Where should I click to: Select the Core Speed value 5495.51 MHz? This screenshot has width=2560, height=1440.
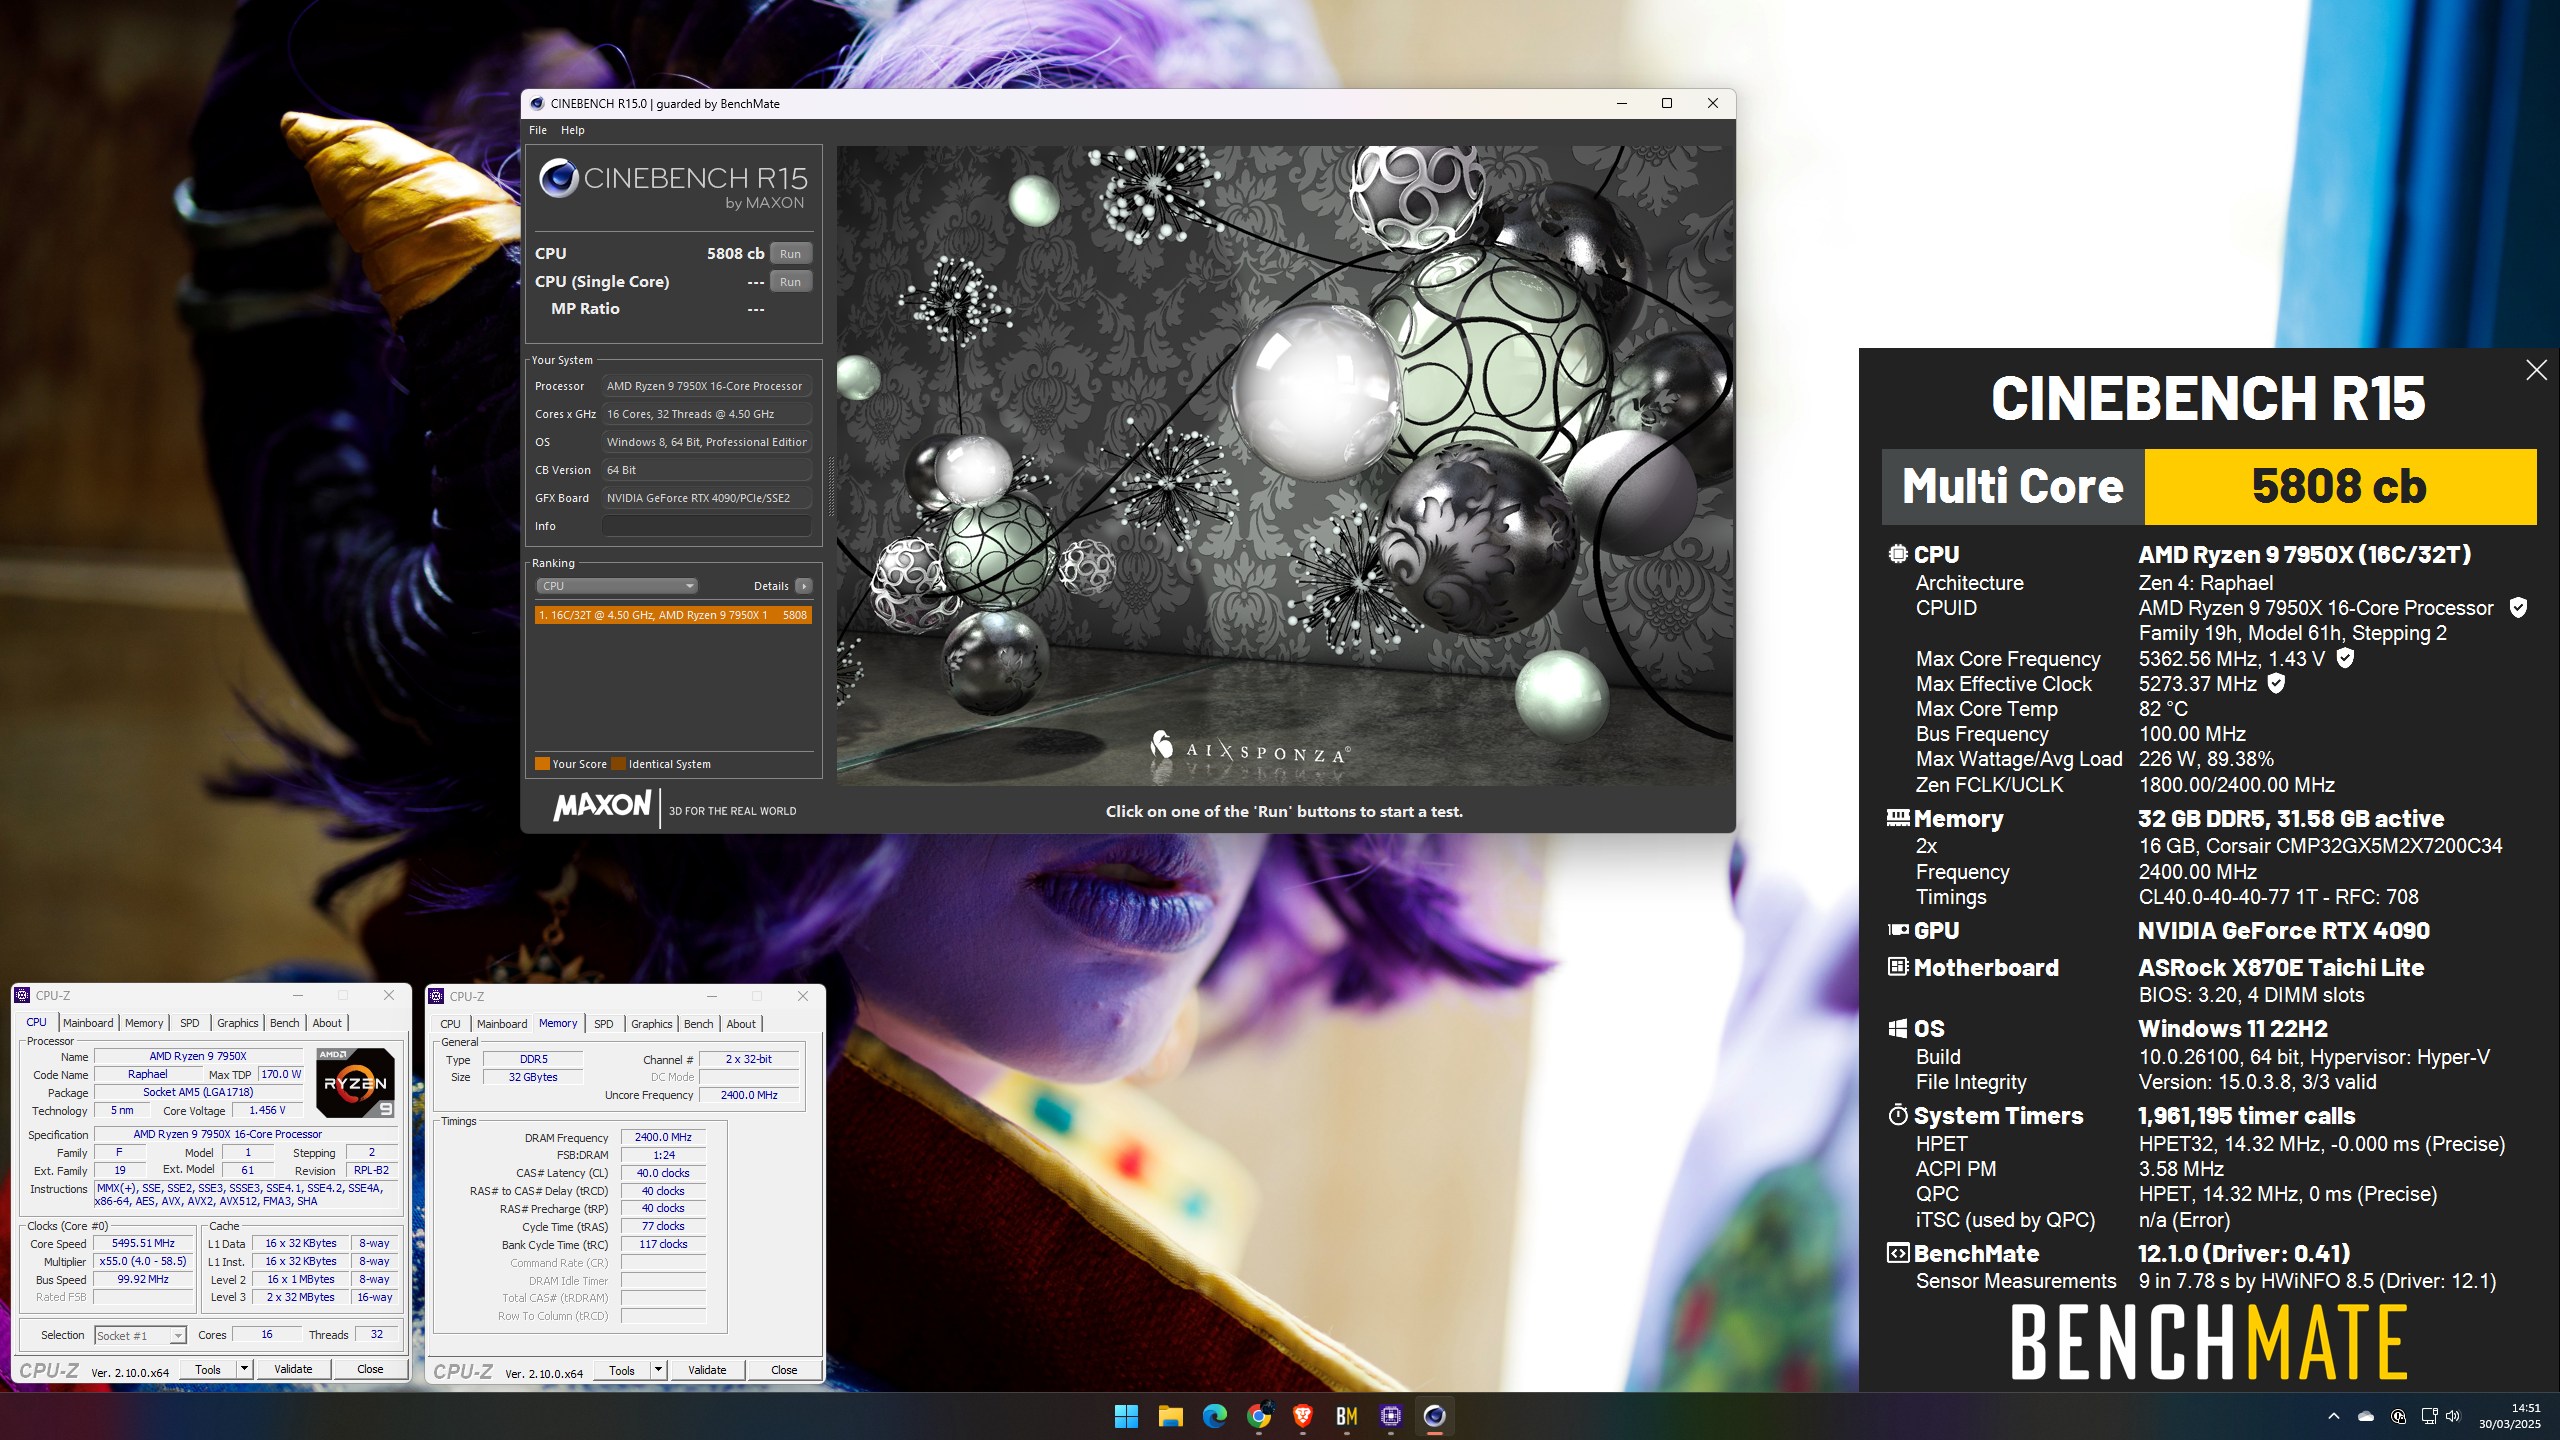pyautogui.click(x=143, y=1243)
